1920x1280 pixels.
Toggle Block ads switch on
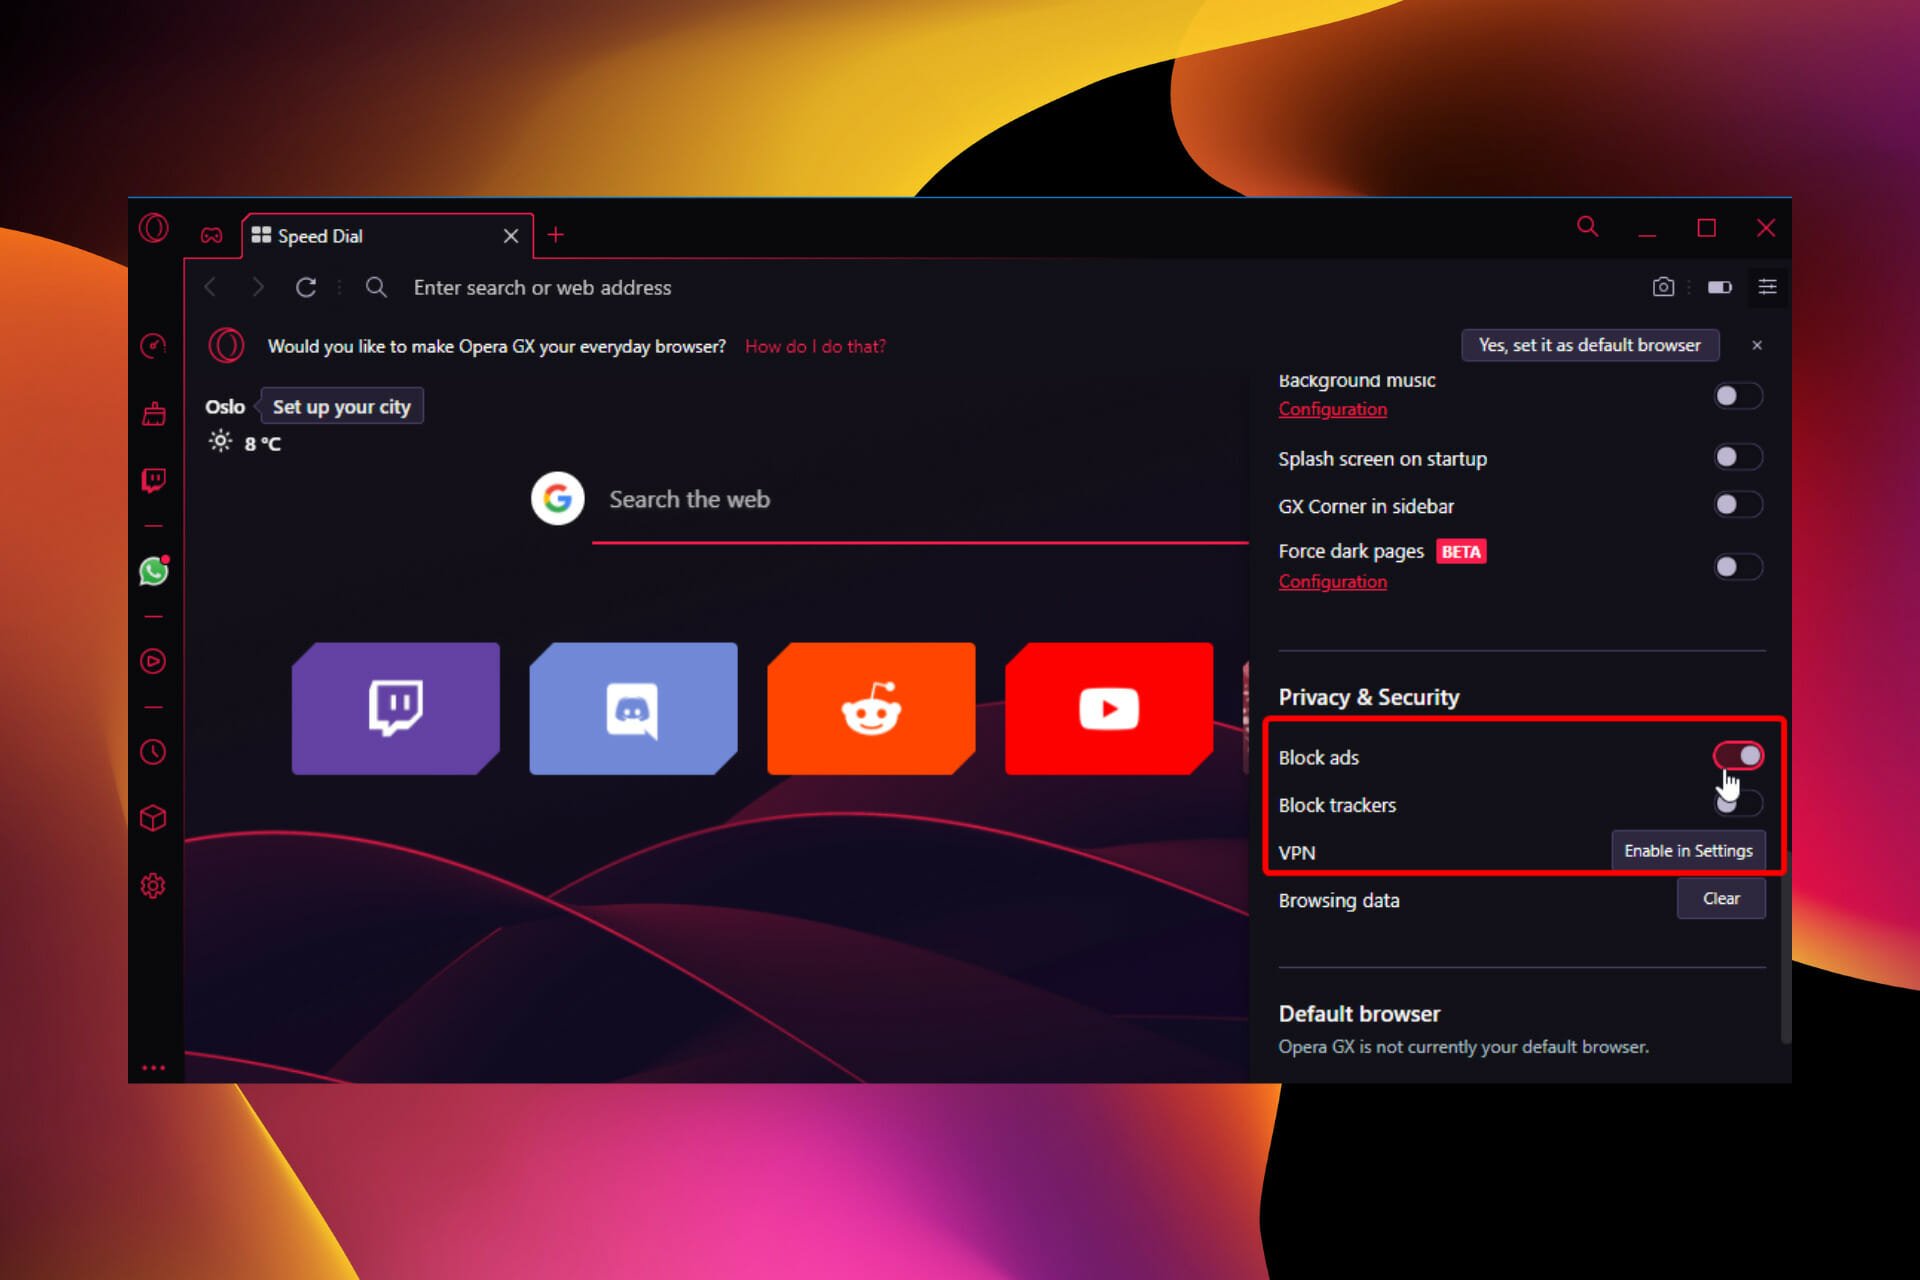[x=1739, y=756]
